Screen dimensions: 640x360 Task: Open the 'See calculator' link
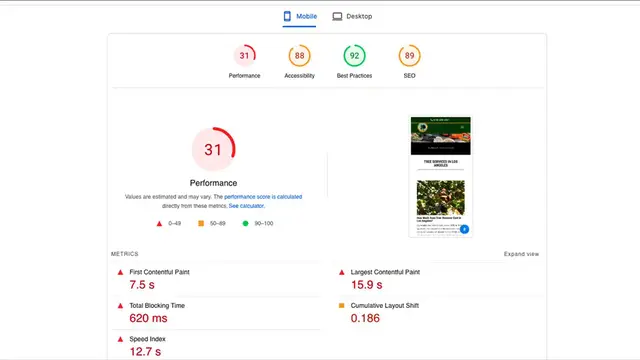click(x=246, y=206)
